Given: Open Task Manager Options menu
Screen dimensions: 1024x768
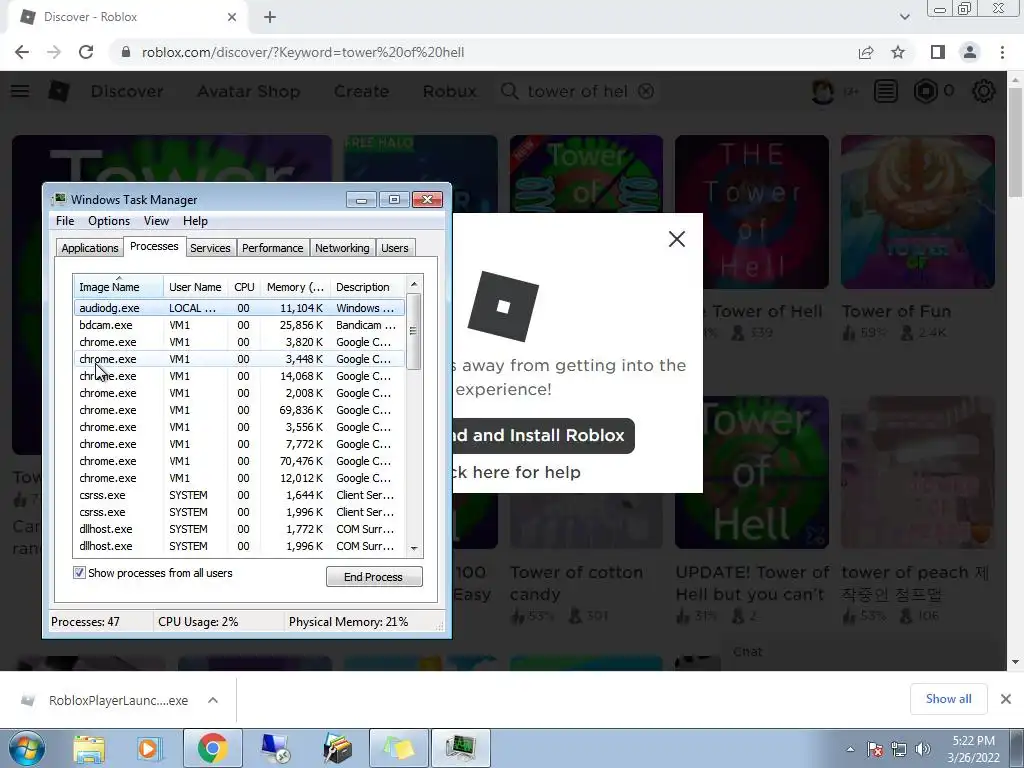Looking at the screenshot, I should point(109,221).
